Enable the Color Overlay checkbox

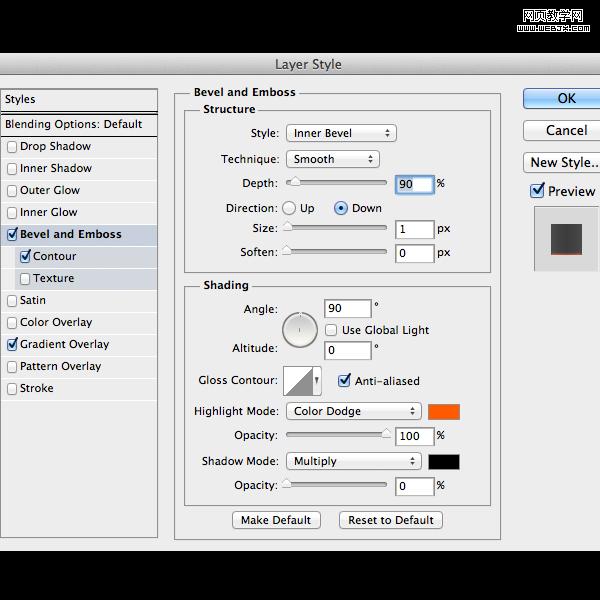point(12,323)
